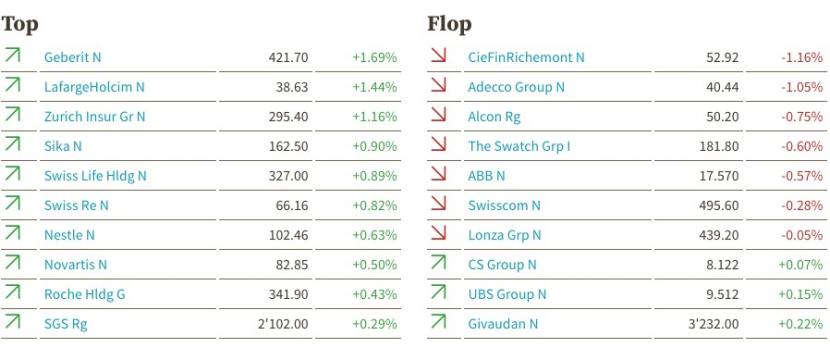This screenshot has height=360, width=830.
Task: Click the red arrow next to Lonza Grp N
Action: [438, 233]
